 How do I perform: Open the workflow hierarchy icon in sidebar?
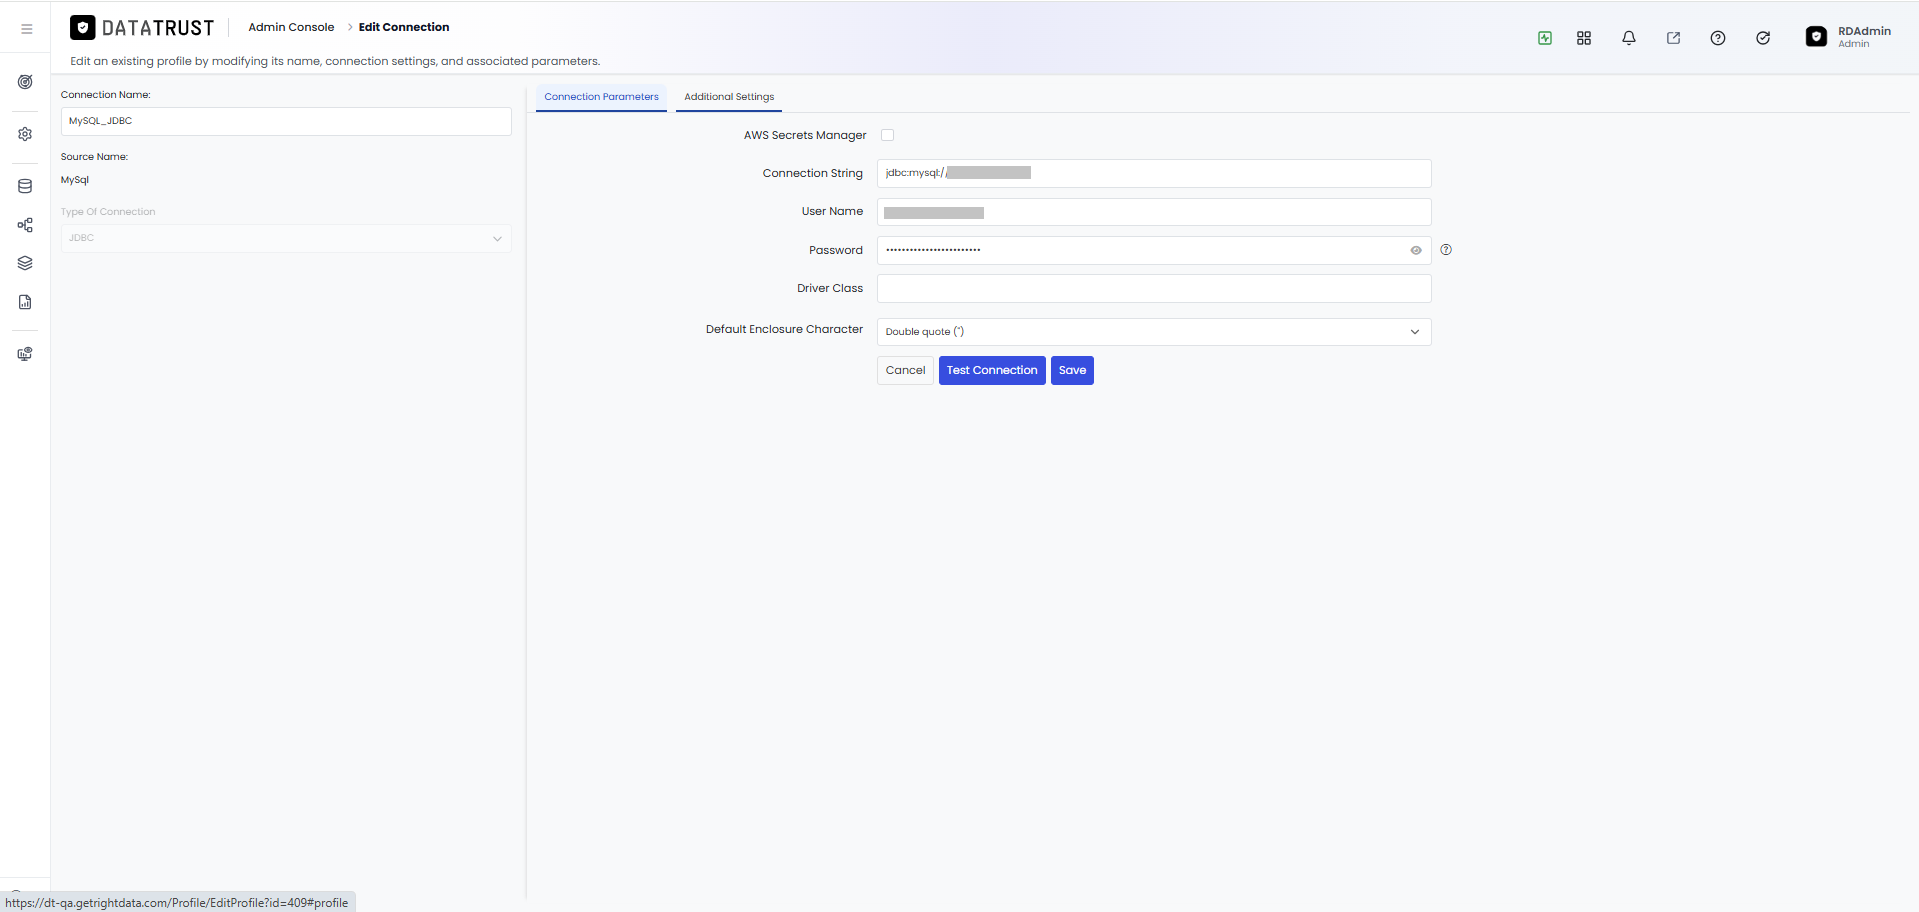[x=25, y=225]
